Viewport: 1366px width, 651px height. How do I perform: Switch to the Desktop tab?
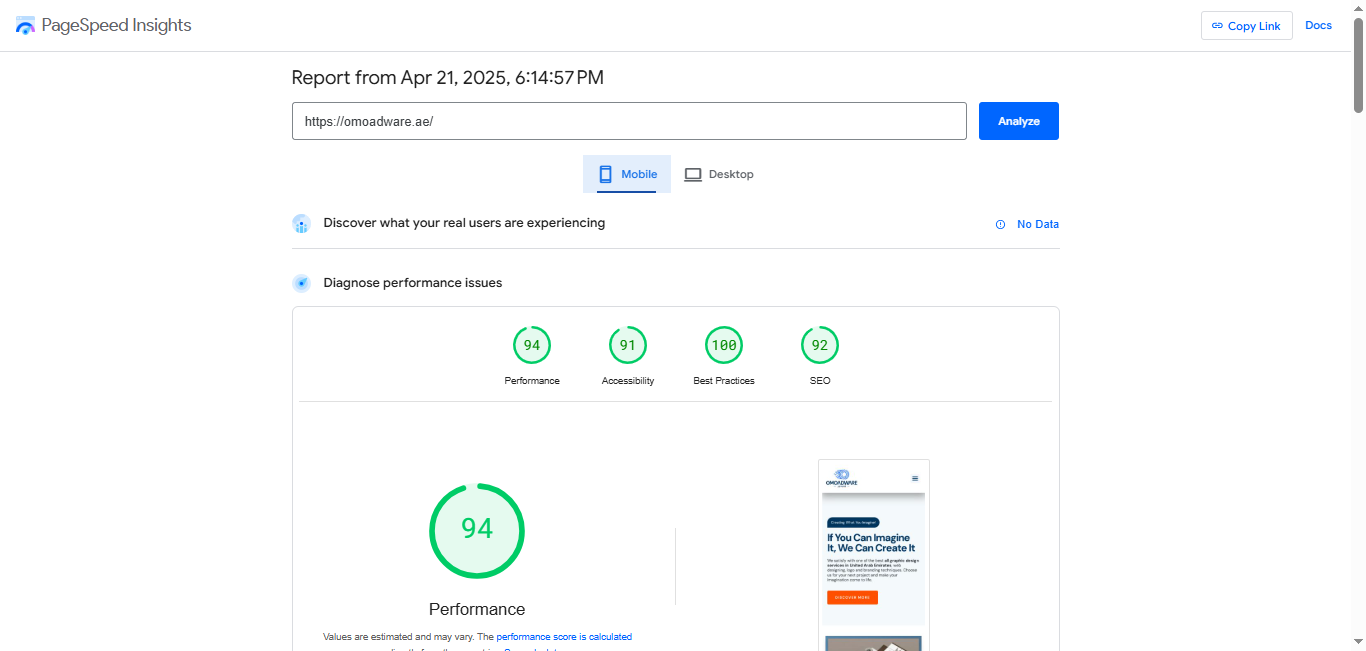click(x=719, y=174)
